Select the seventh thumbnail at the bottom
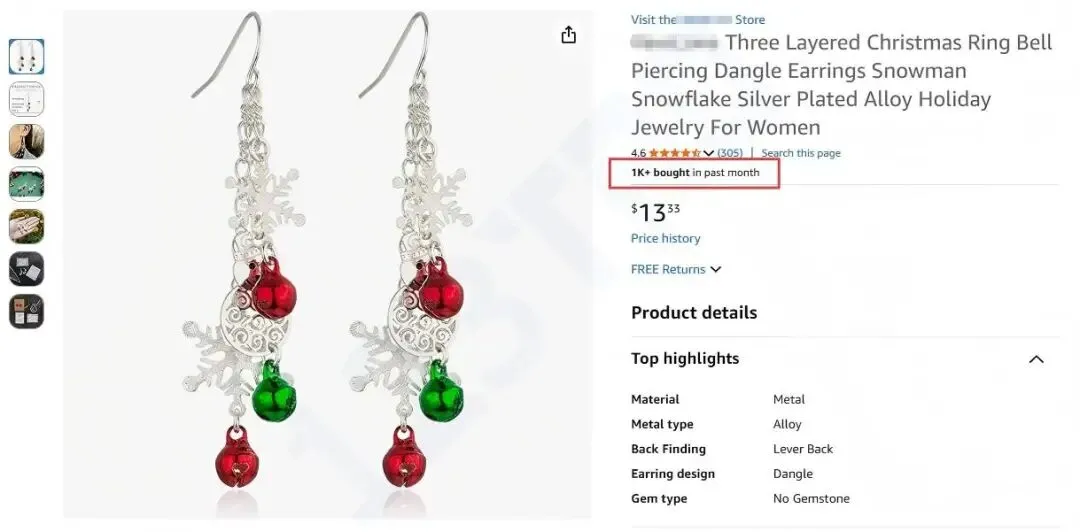 [26, 312]
